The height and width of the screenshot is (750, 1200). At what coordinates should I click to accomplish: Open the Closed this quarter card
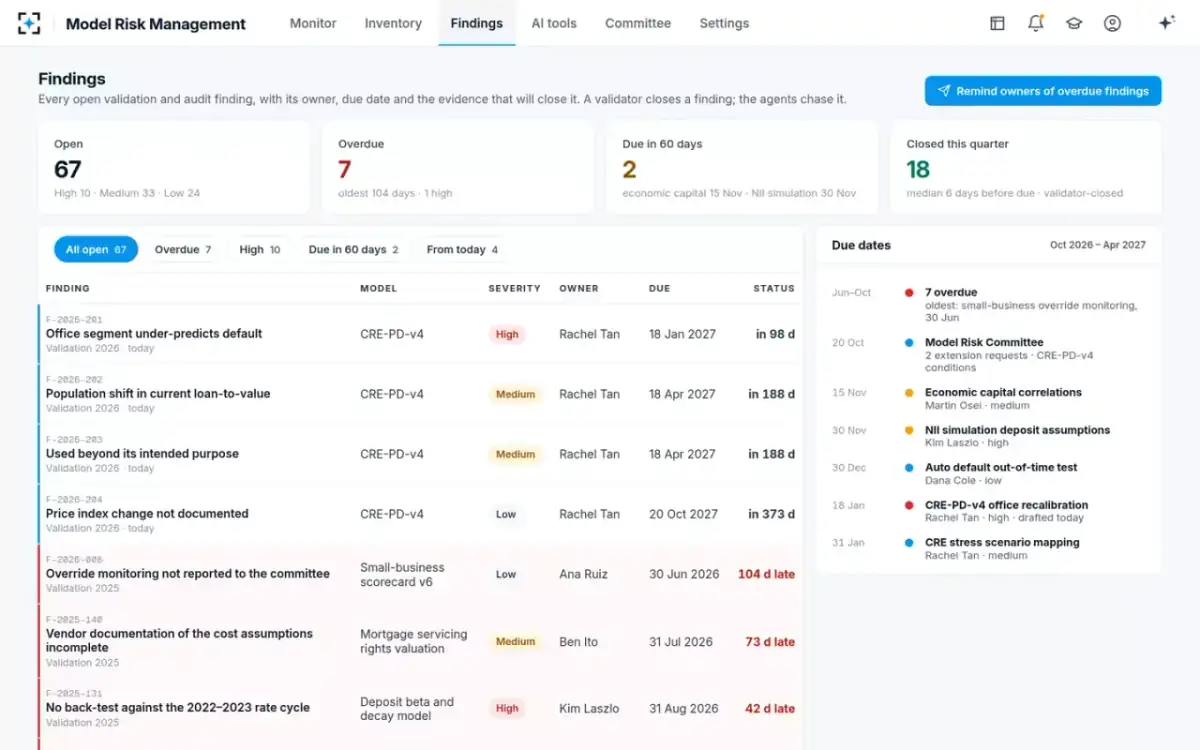1026,168
